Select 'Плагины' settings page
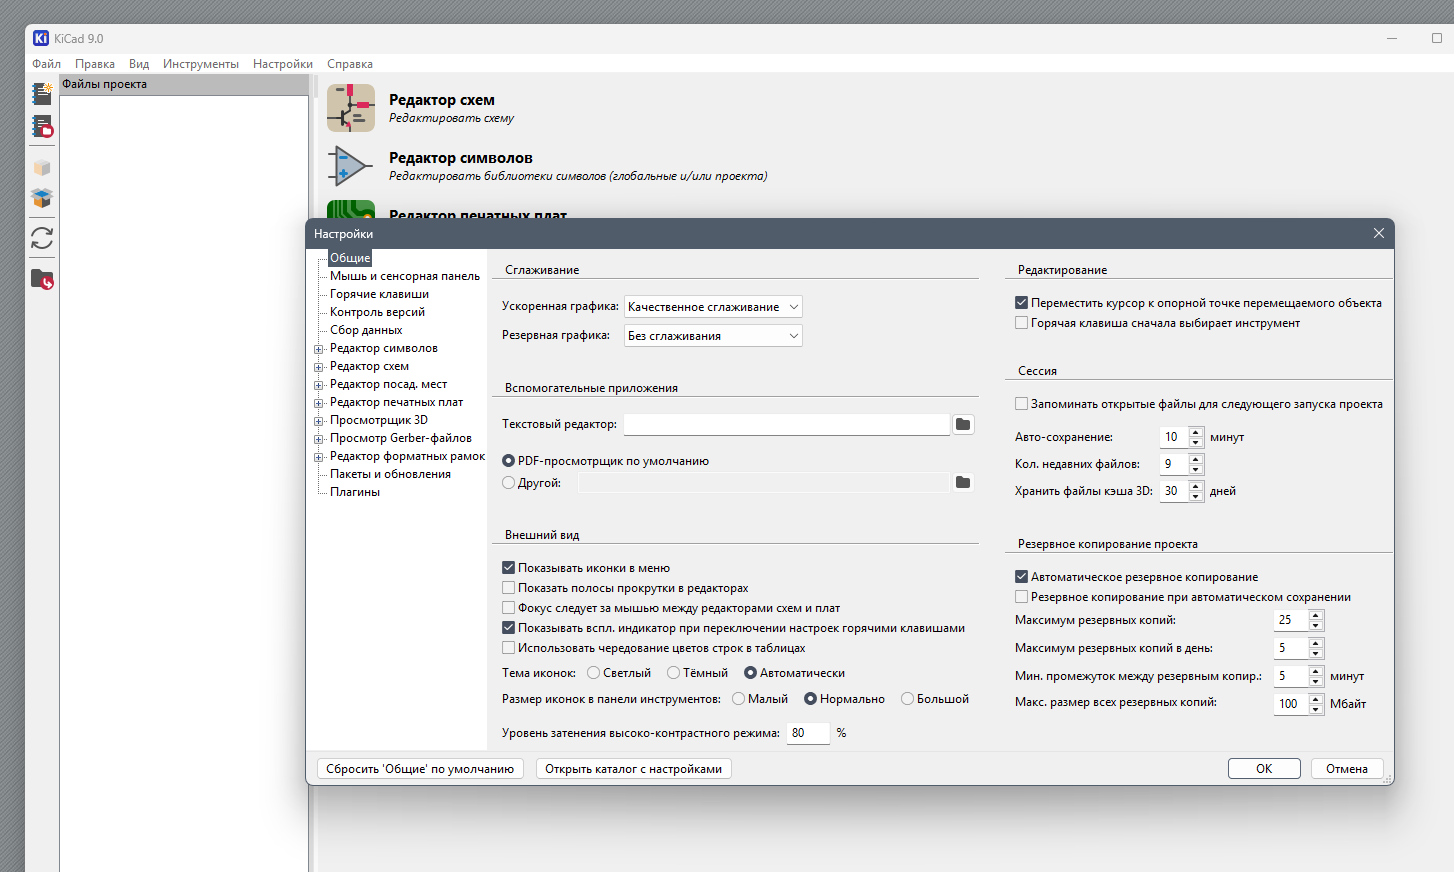Viewport: 1454px width, 872px height. pos(355,492)
